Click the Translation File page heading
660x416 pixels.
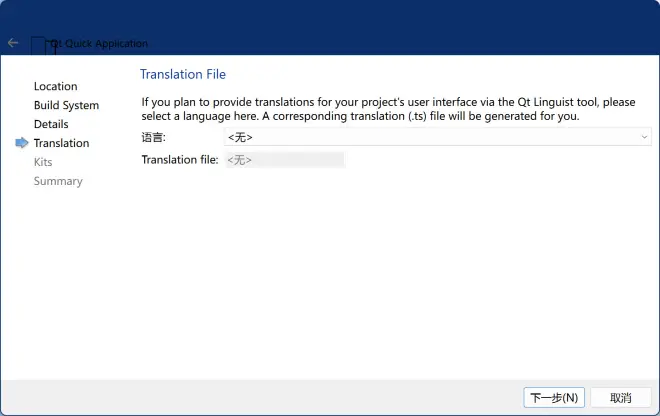pyautogui.click(x=183, y=74)
